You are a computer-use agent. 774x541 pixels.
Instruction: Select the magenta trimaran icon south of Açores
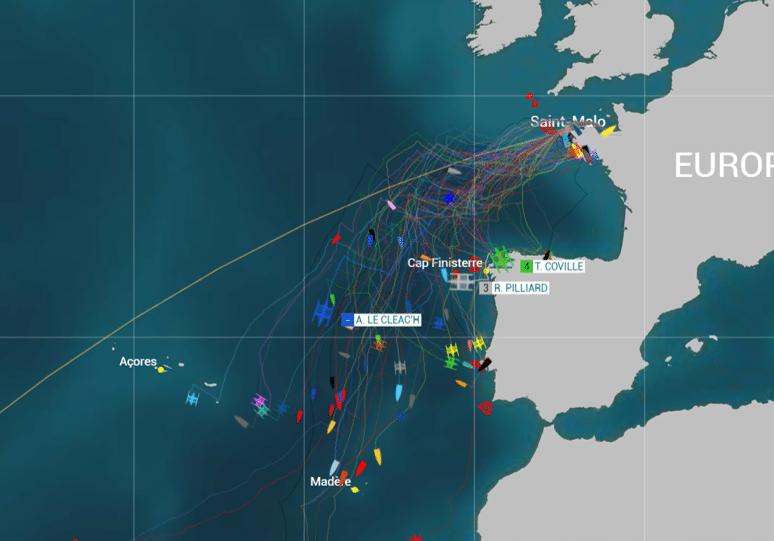(259, 401)
